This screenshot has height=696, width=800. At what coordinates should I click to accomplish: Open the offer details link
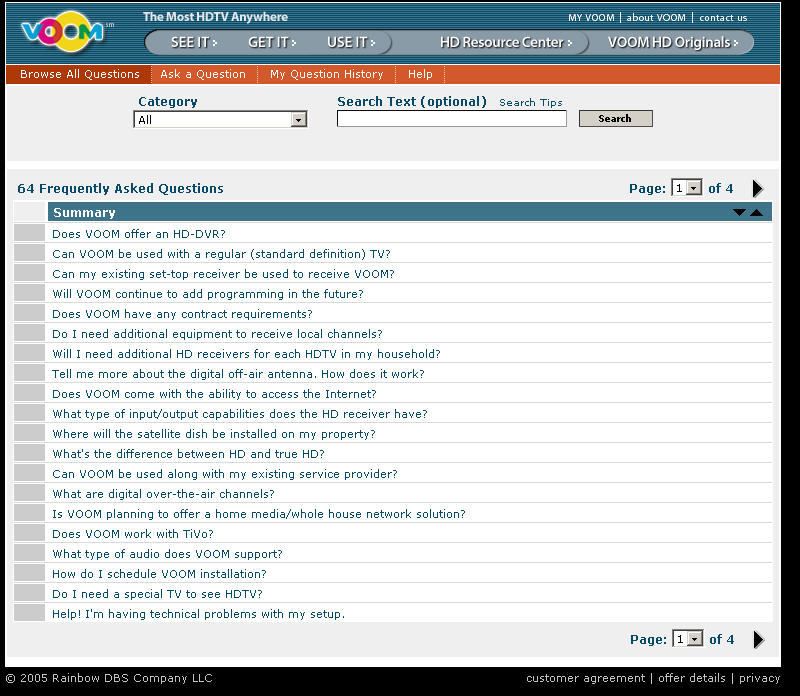692,678
